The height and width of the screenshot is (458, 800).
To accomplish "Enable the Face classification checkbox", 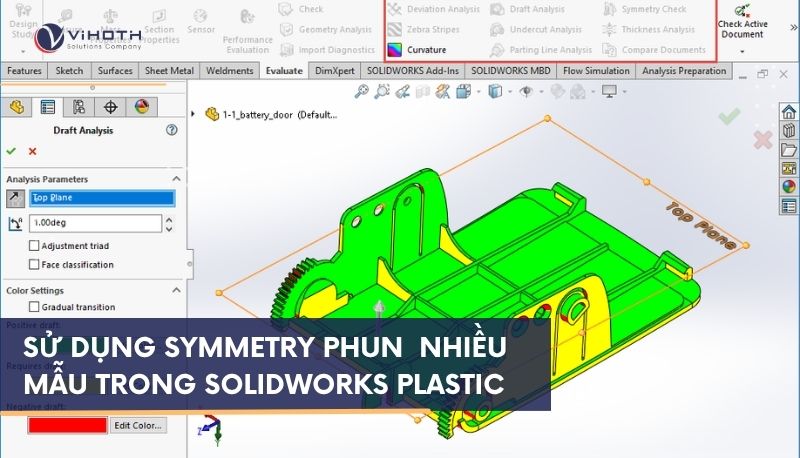I will [x=34, y=265].
